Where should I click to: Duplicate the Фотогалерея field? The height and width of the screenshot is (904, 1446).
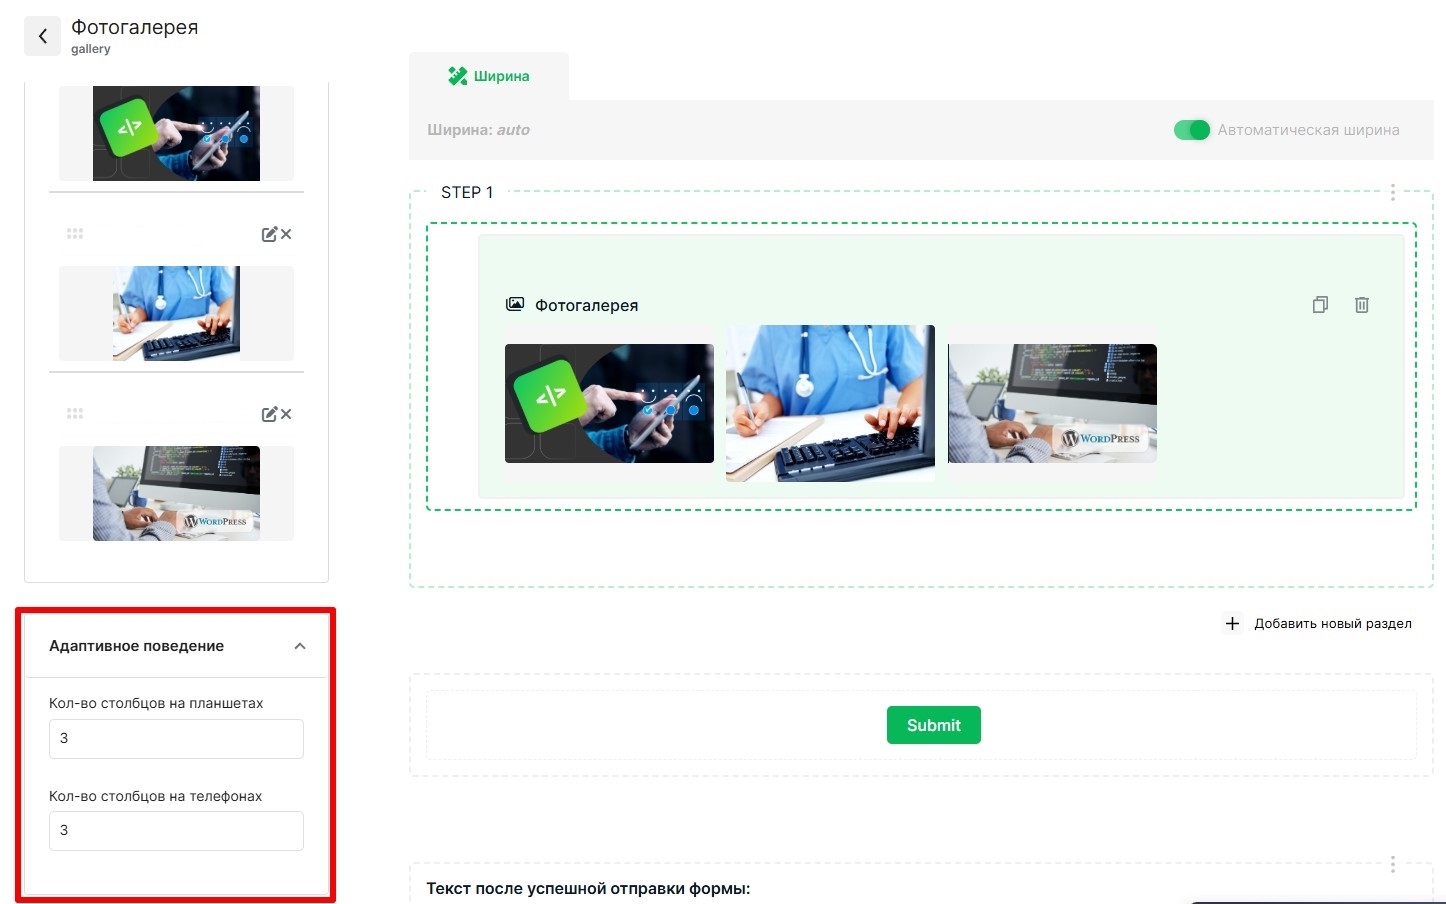click(x=1320, y=305)
